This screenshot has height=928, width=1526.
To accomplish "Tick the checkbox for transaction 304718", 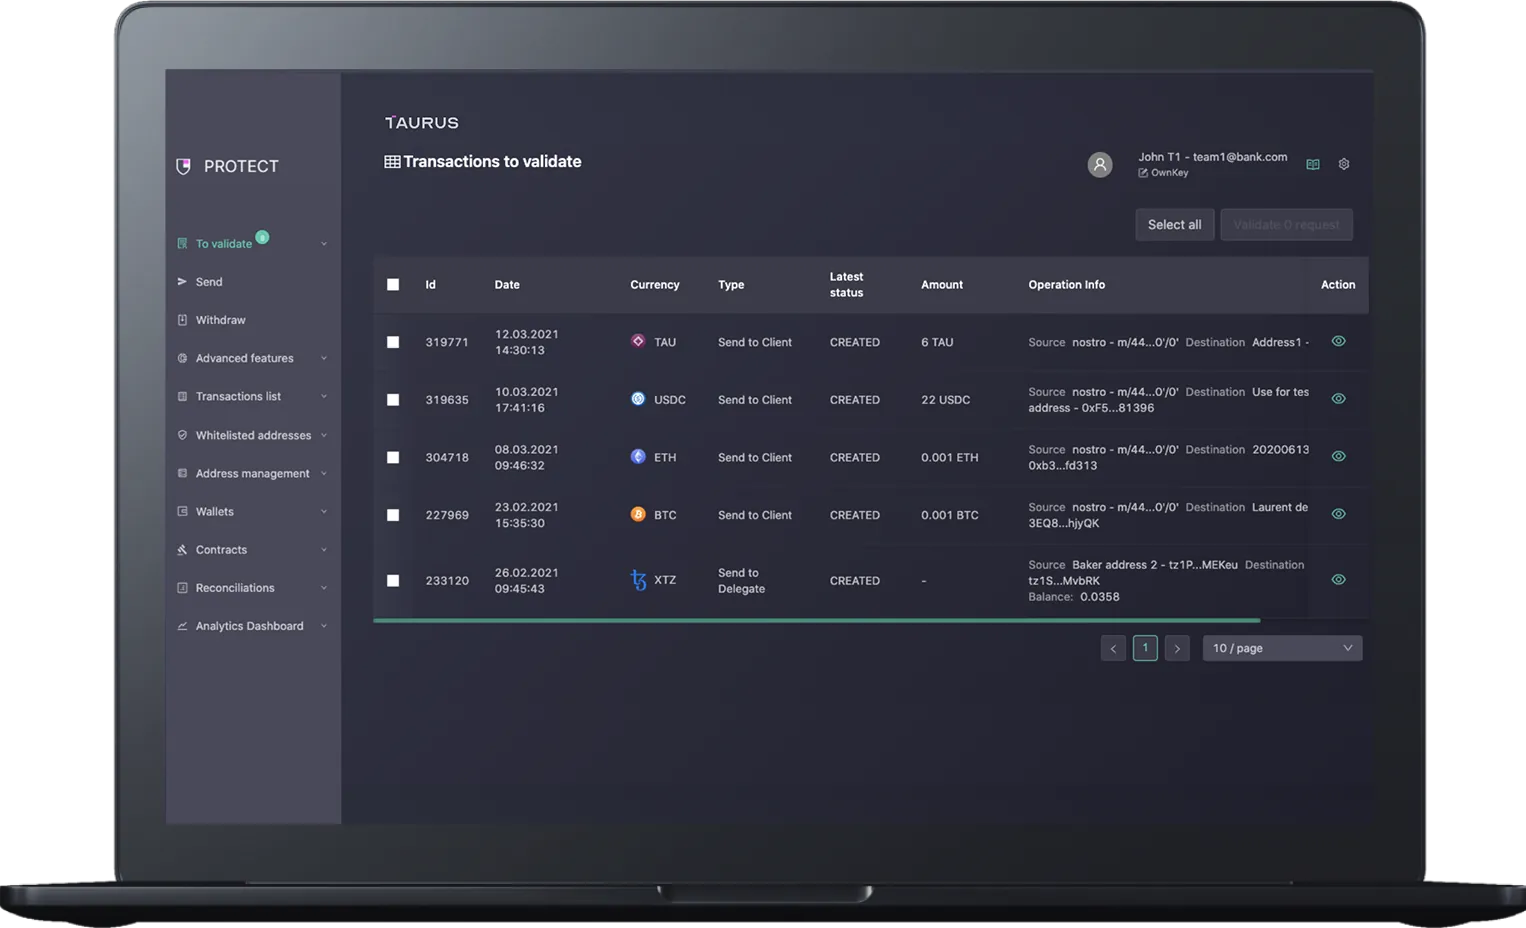I will coord(393,457).
